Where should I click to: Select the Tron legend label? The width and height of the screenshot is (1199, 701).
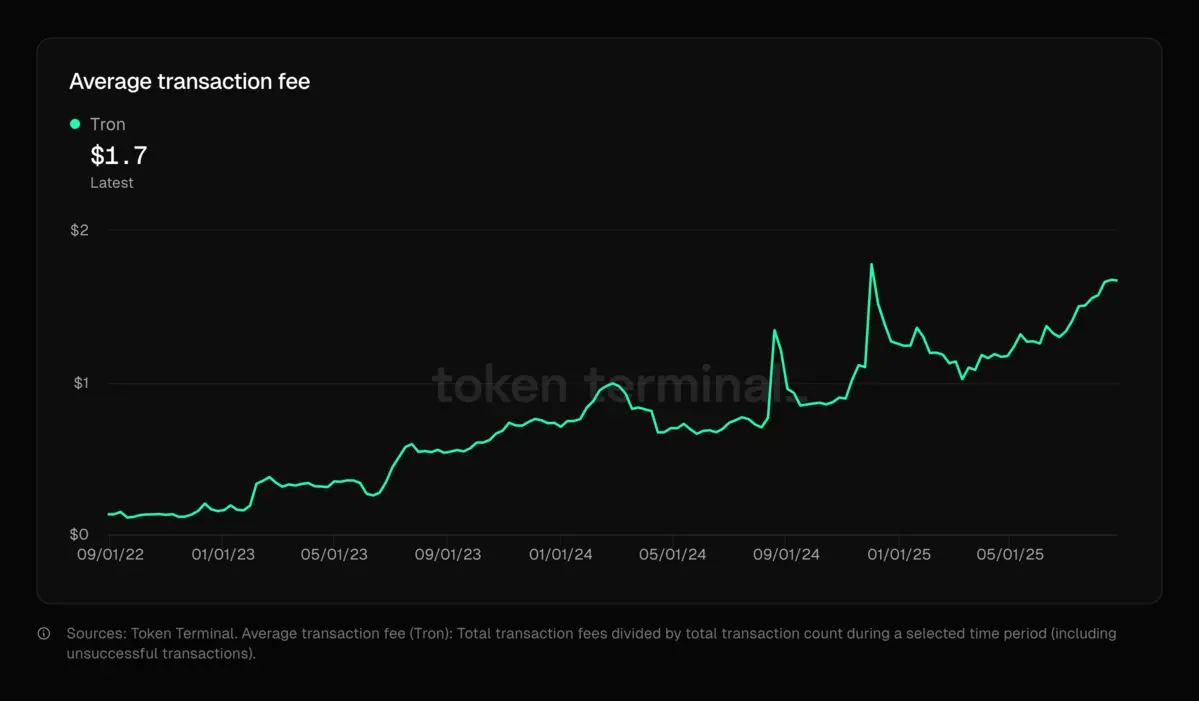tap(108, 125)
